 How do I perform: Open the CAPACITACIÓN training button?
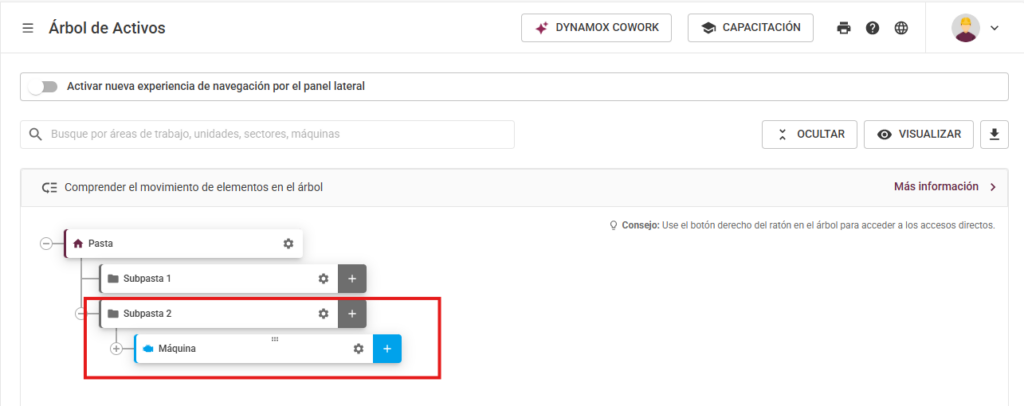click(750, 28)
